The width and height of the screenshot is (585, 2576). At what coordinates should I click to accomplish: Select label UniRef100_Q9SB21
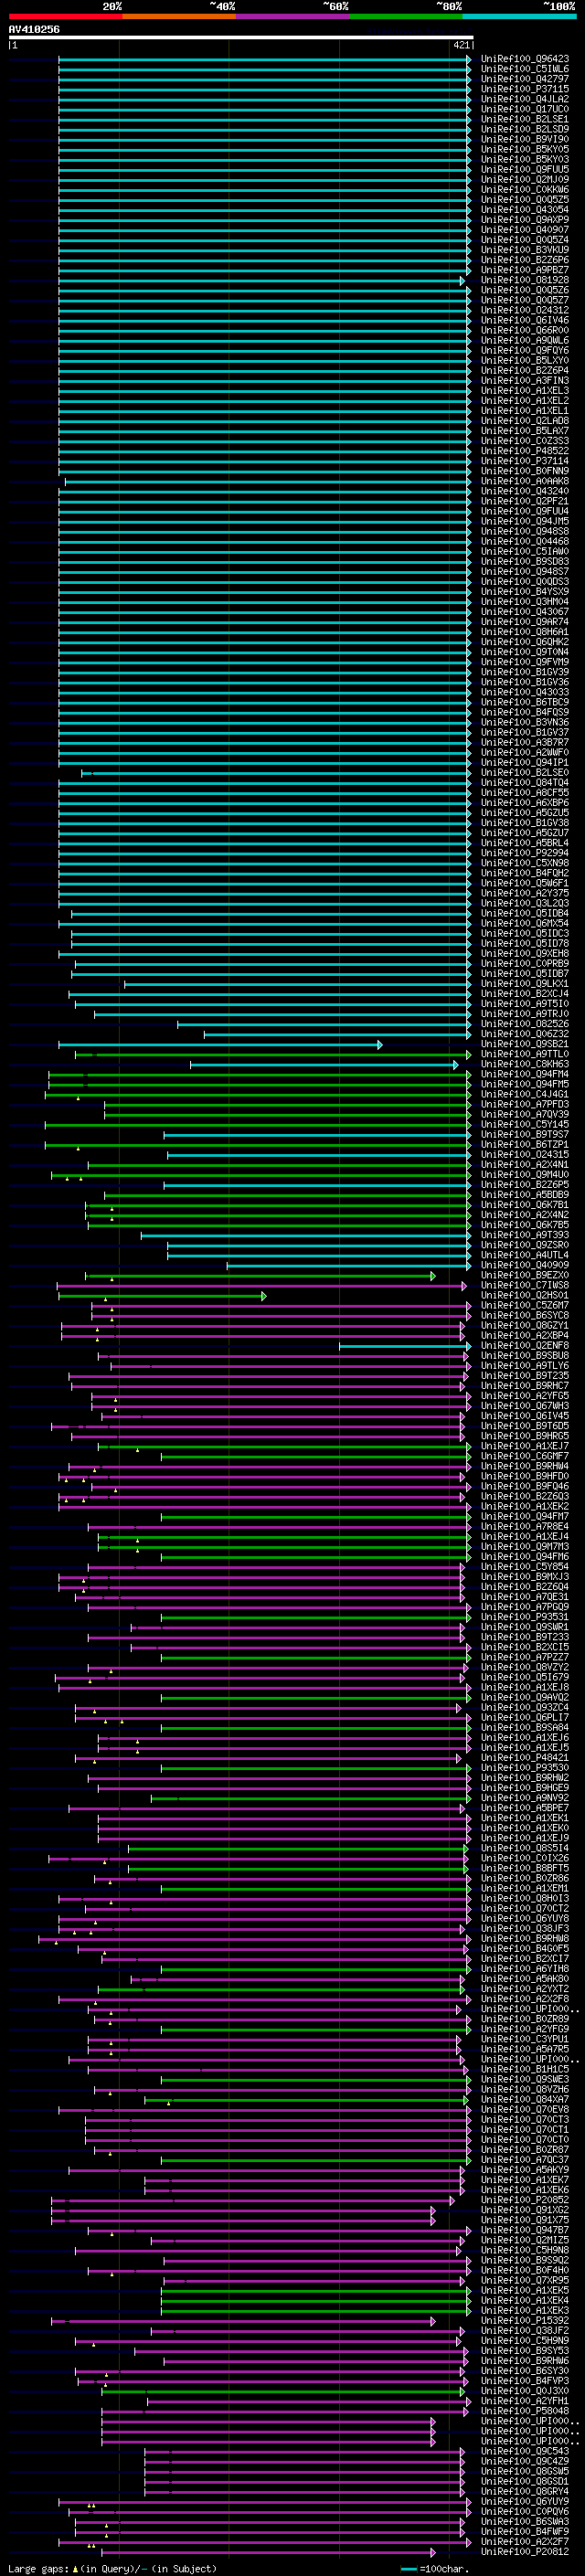click(x=525, y=1044)
